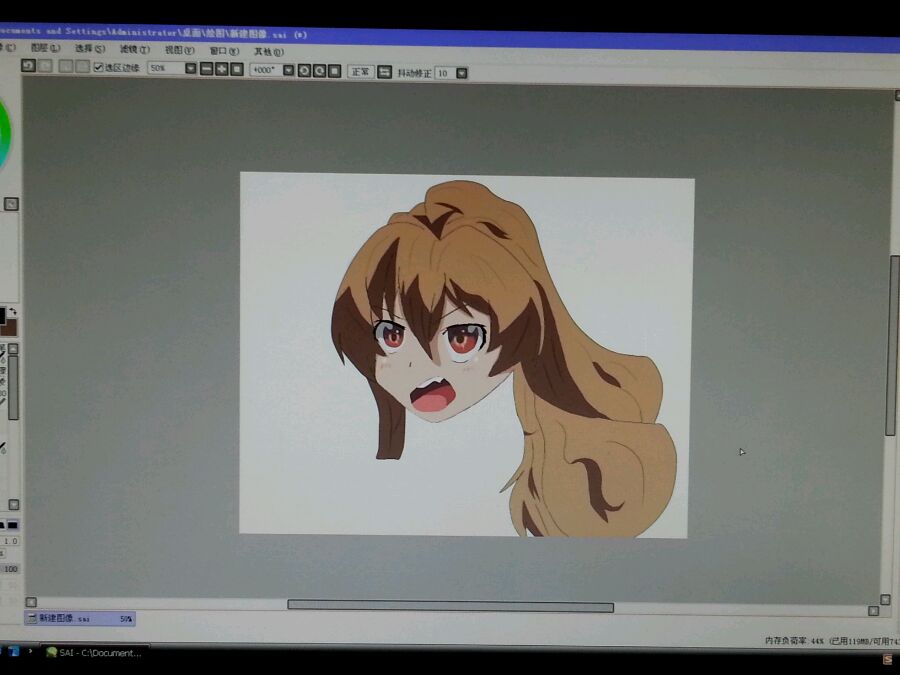Open the 图层(L) menu
This screenshot has width=900, height=675.
(45, 48)
